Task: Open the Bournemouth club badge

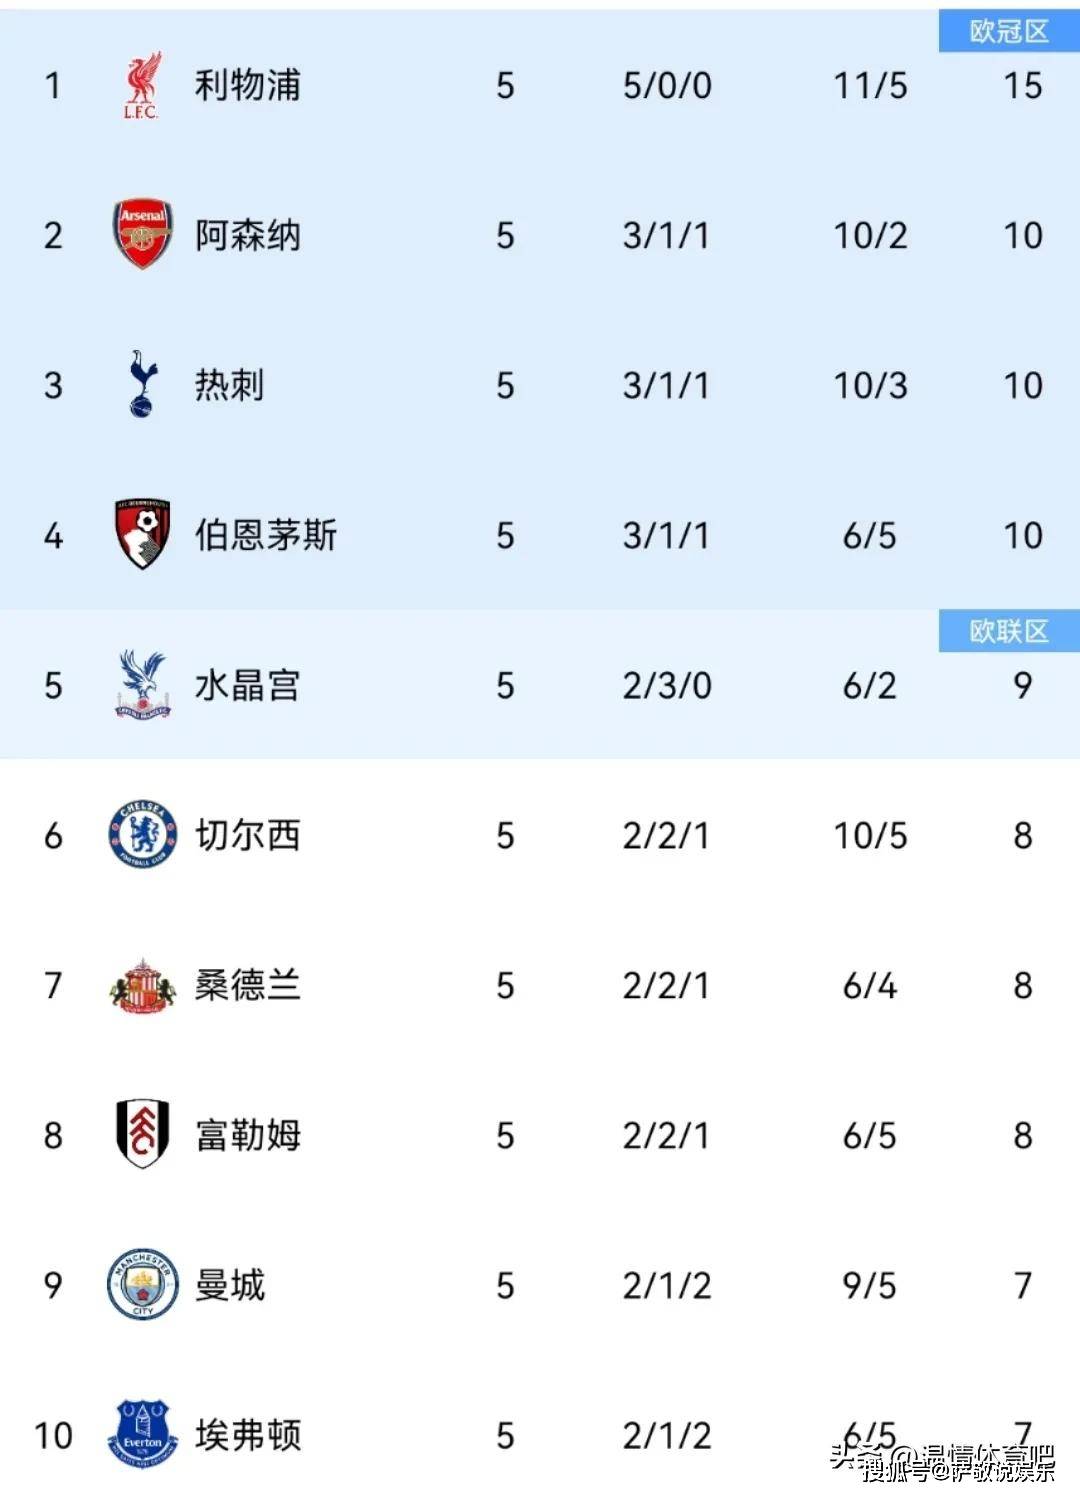Action: pos(142,535)
